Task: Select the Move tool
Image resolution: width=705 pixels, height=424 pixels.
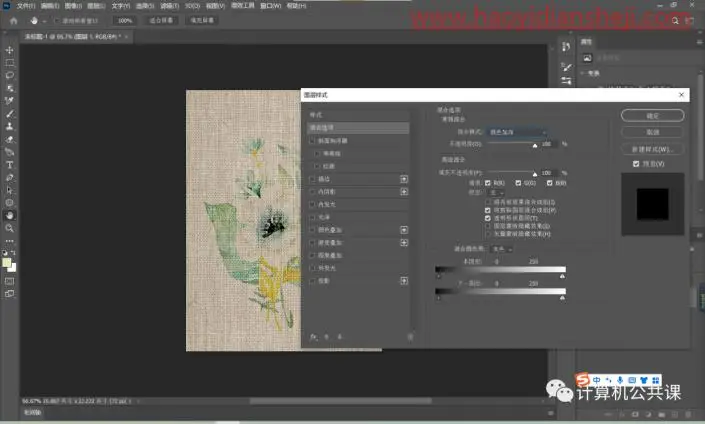Action: coord(9,50)
